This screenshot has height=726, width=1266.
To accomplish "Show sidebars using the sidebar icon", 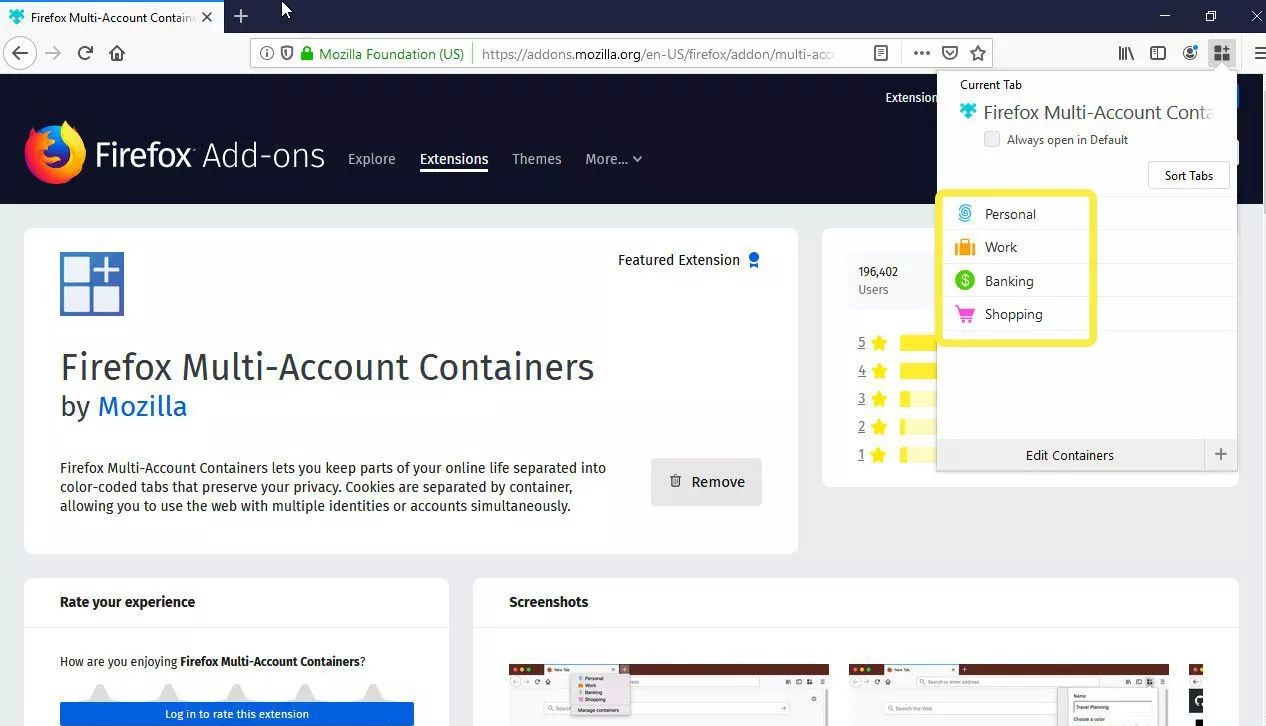I will point(1158,54).
